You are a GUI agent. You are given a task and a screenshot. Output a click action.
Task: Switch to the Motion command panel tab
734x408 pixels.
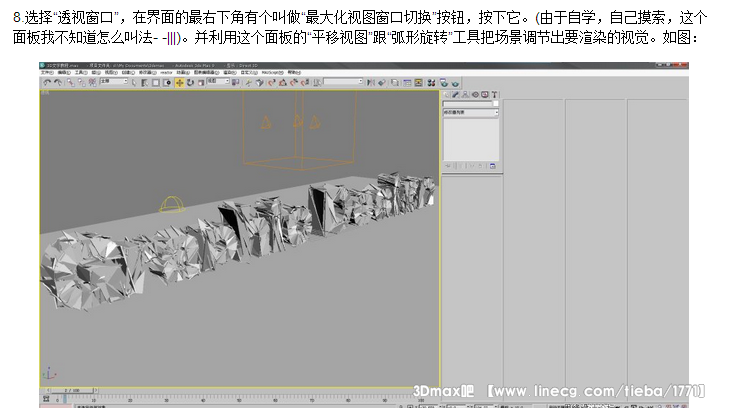475,94
